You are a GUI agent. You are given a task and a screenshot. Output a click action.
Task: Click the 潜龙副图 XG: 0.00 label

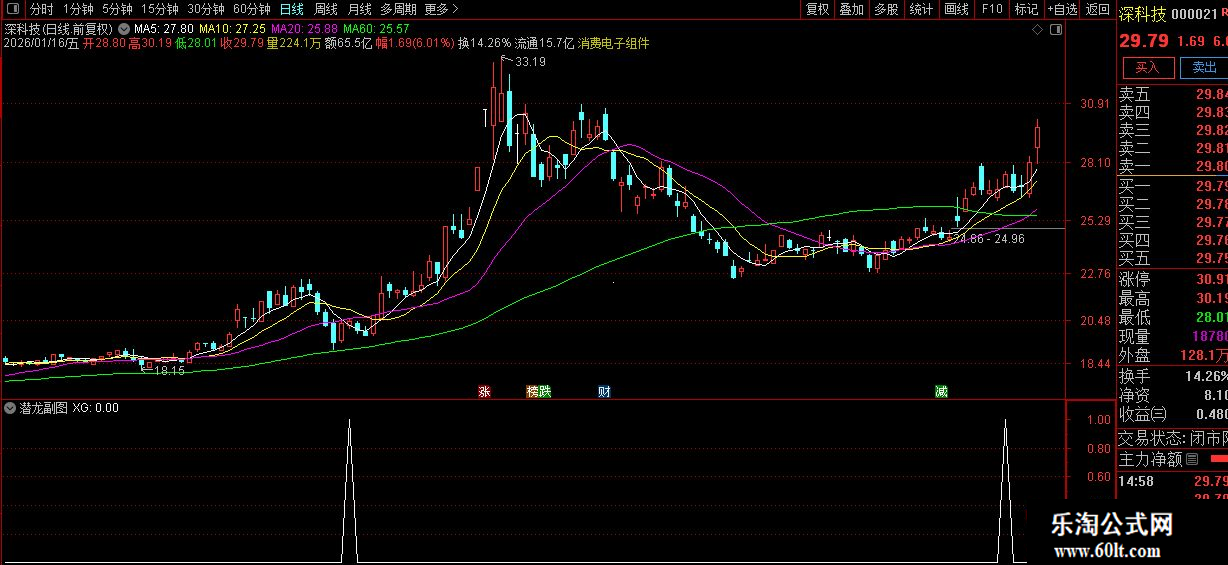pyautogui.click(x=69, y=408)
